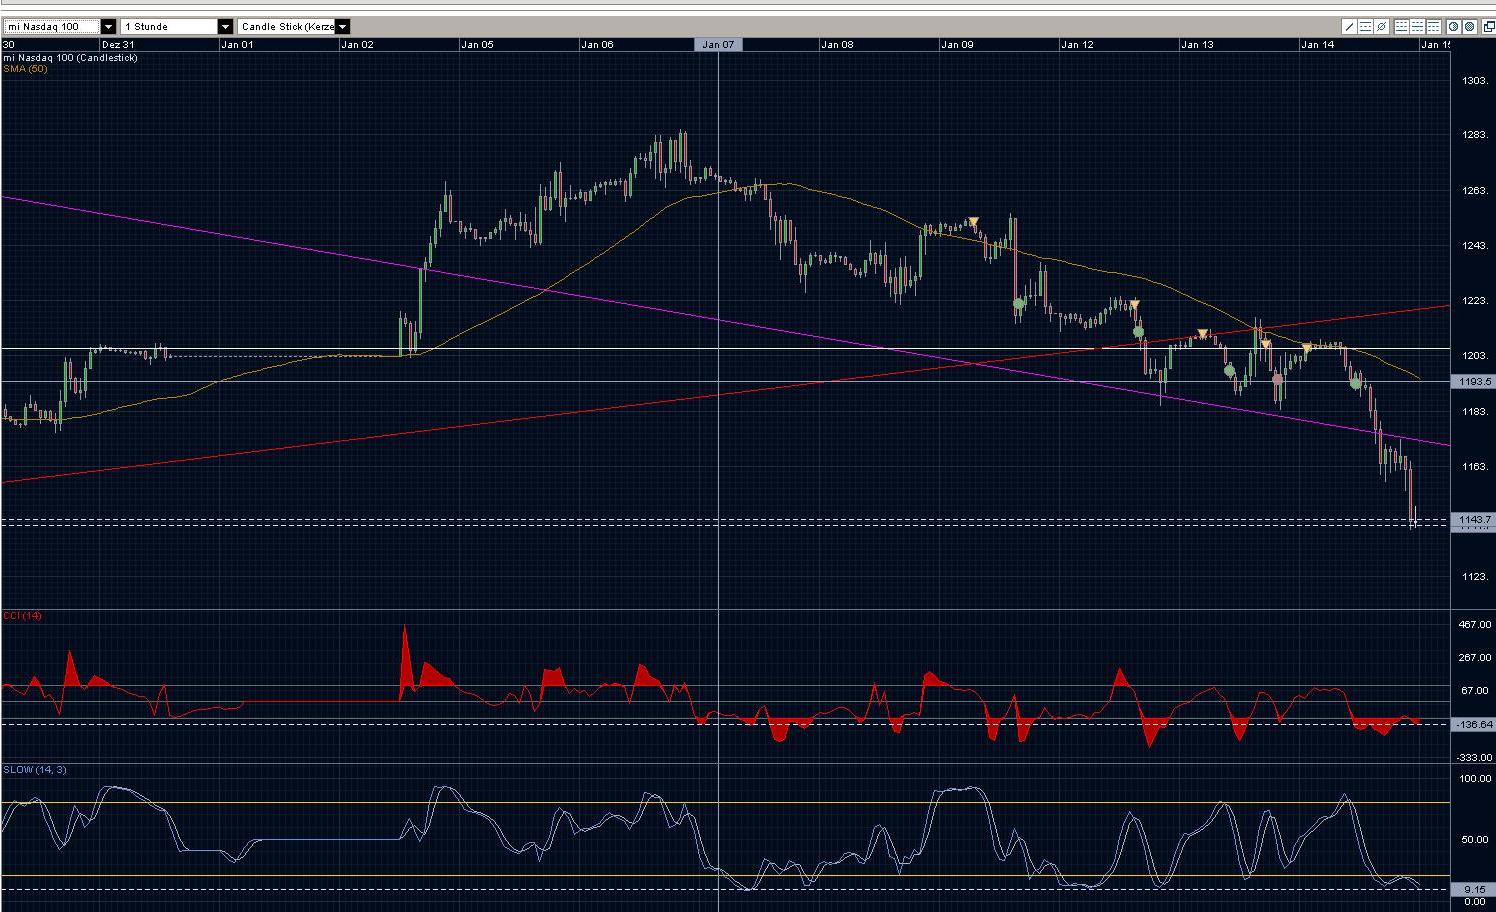Expand the 1 Stunde timeframe dropdown
This screenshot has width=1496, height=912.
(x=225, y=27)
